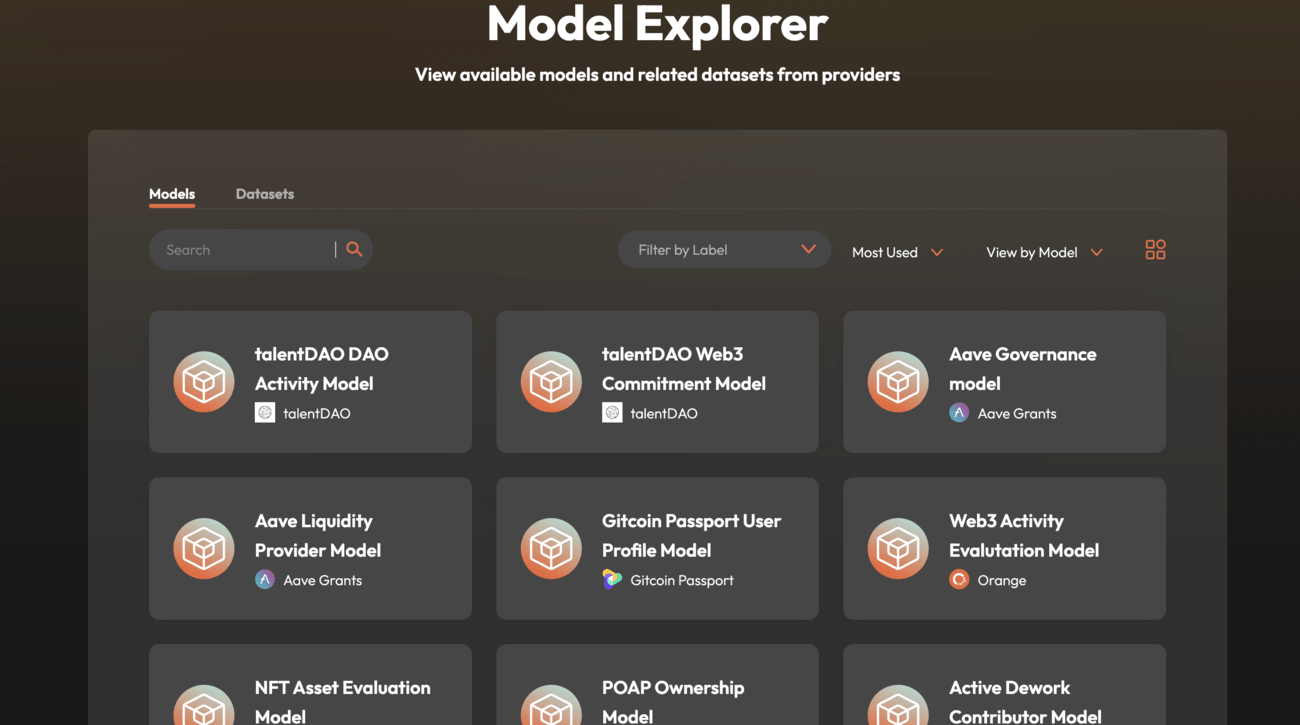The image size is (1300, 725).
Task: Click the cube icon on Gitcoin Passport User Profile Model
Action: (x=551, y=549)
